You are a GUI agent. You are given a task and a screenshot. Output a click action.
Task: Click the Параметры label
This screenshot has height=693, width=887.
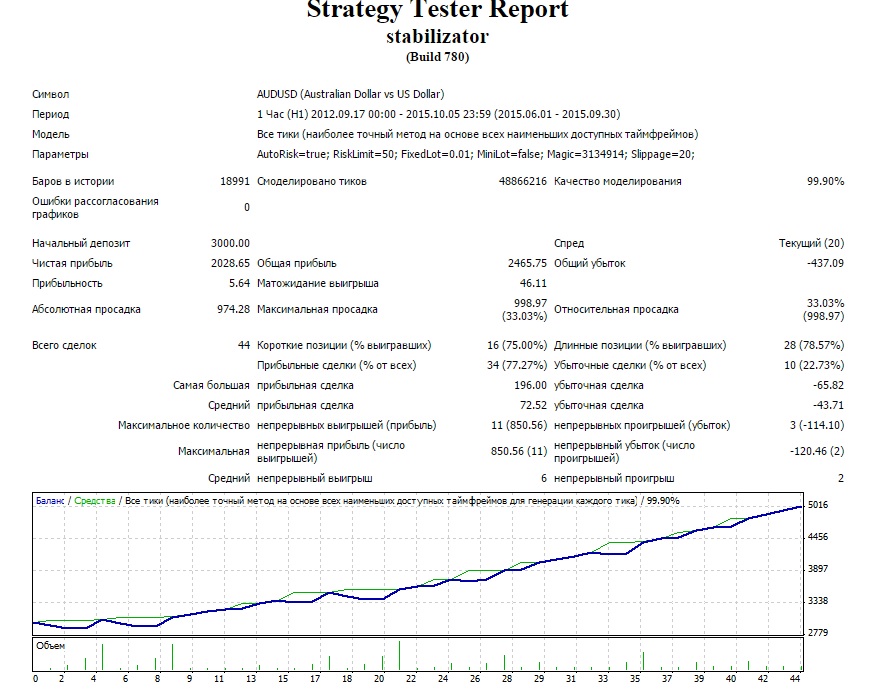(x=60, y=154)
